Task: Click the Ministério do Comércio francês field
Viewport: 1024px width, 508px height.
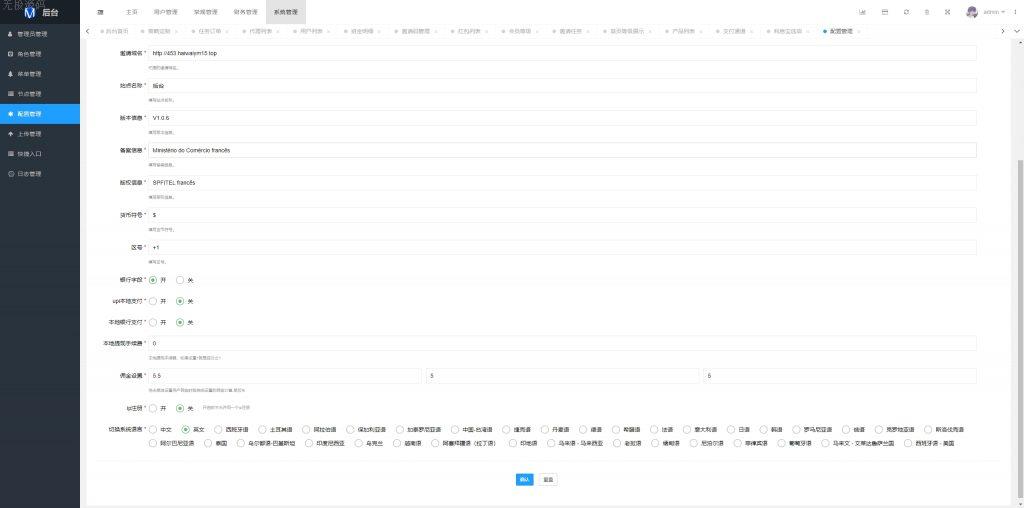Action: click(562, 150)
